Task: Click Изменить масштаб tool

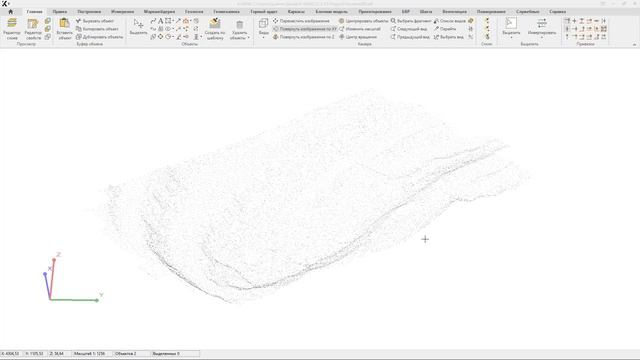Action: point(360,29)
